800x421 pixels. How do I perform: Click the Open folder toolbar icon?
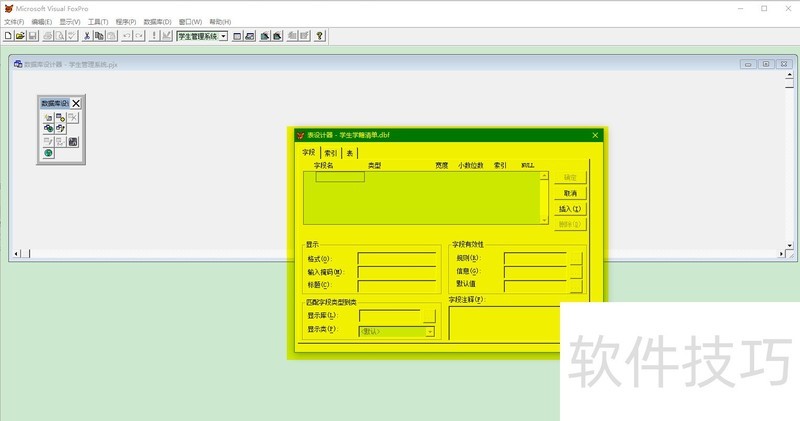pyautogui.click(x=20, y=36)
